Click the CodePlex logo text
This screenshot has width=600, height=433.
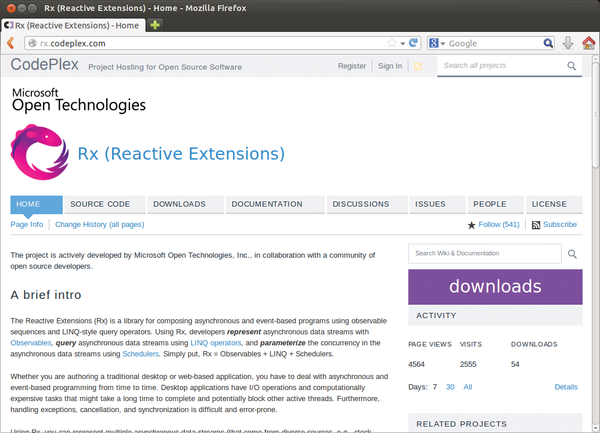pyautogui.click(x=44, y=65)
